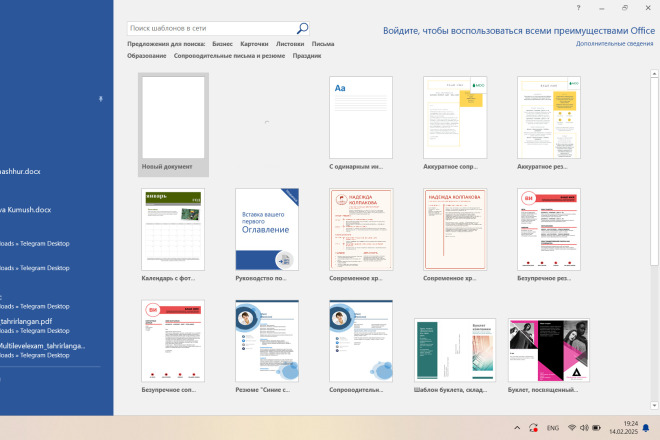Click the volume speaker tray icon

tap(584, 428)
